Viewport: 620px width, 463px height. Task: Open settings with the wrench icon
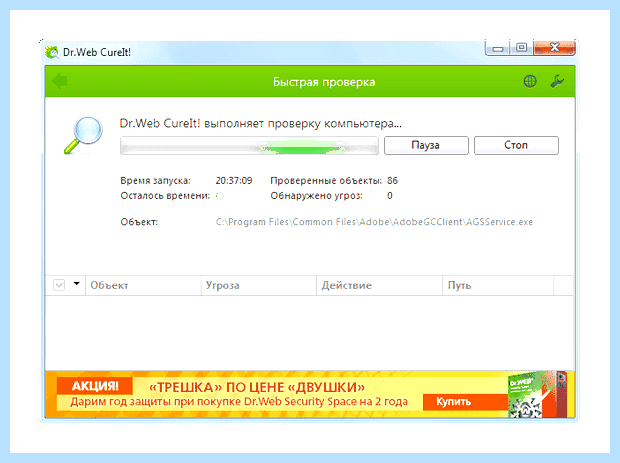click(x=558, y=81)
